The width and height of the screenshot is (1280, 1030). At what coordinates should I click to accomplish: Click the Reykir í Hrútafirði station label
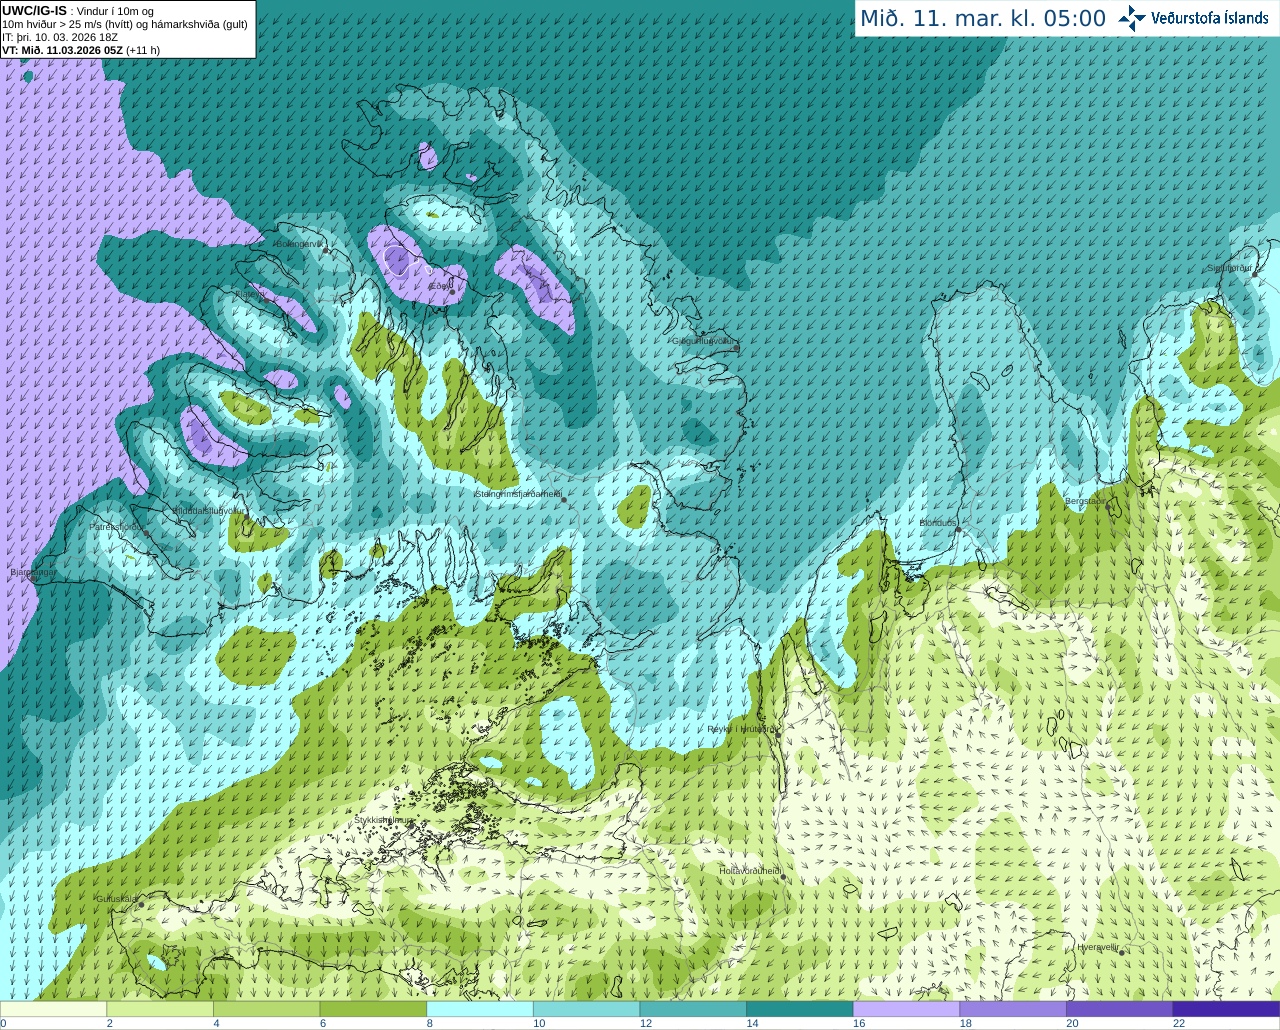pyautogui.click(x=741, y=729)
